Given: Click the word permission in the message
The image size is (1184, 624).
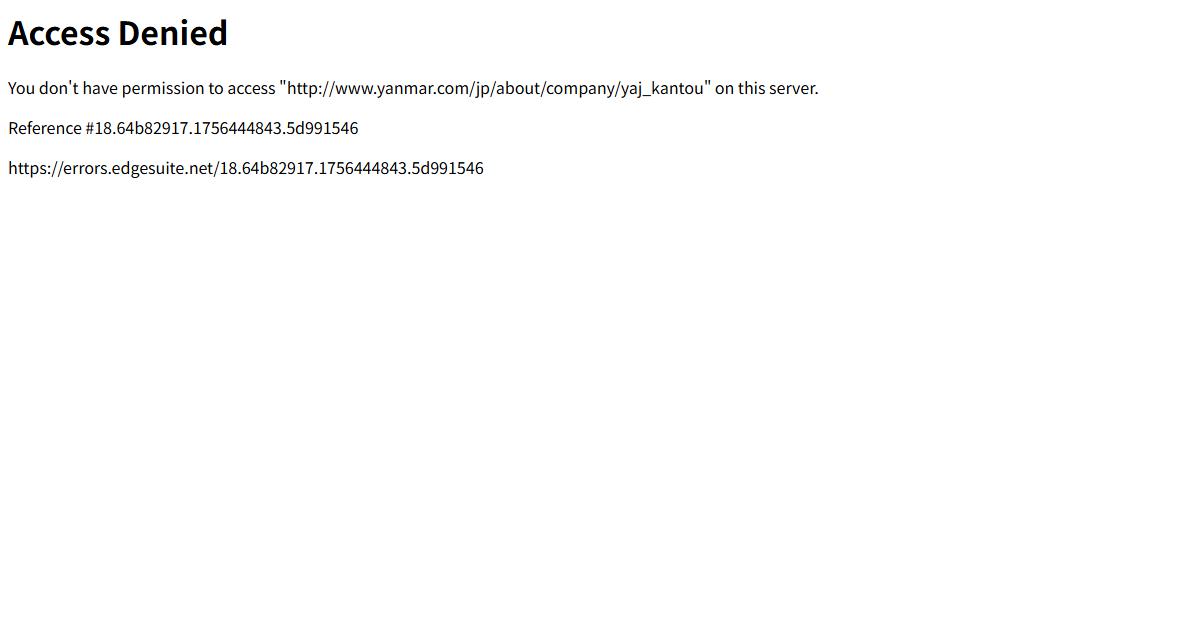Looking at the screenshot, I should [163, 88].
